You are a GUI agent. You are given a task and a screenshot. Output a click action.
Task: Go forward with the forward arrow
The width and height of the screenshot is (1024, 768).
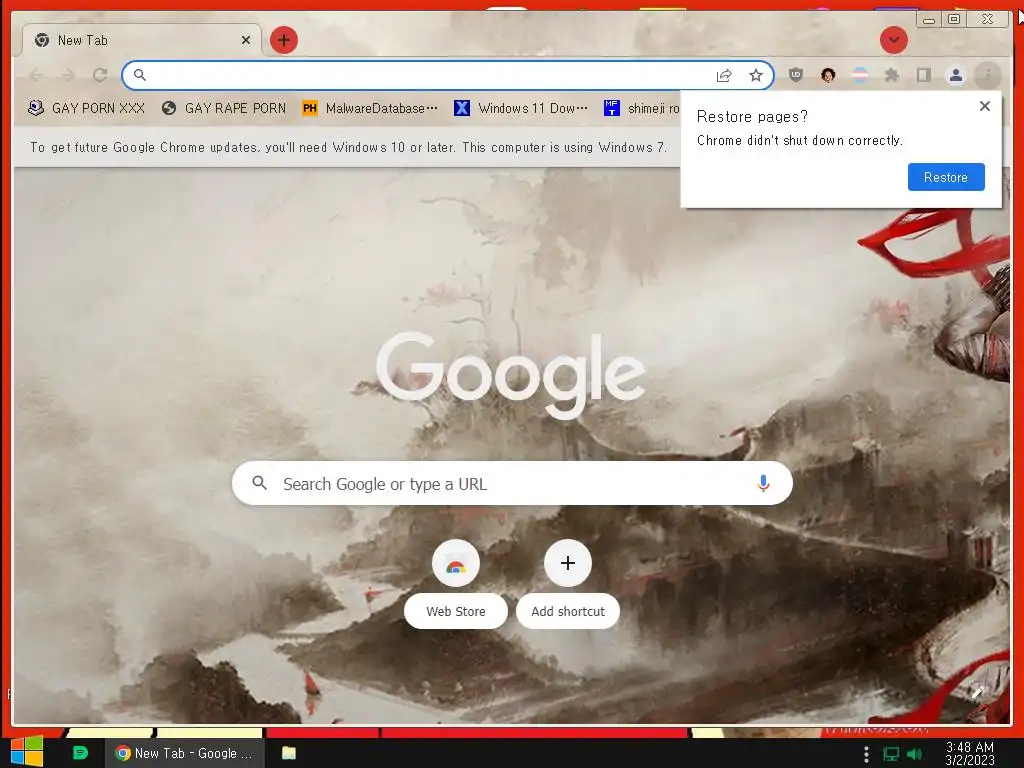(x=68, y=75)
